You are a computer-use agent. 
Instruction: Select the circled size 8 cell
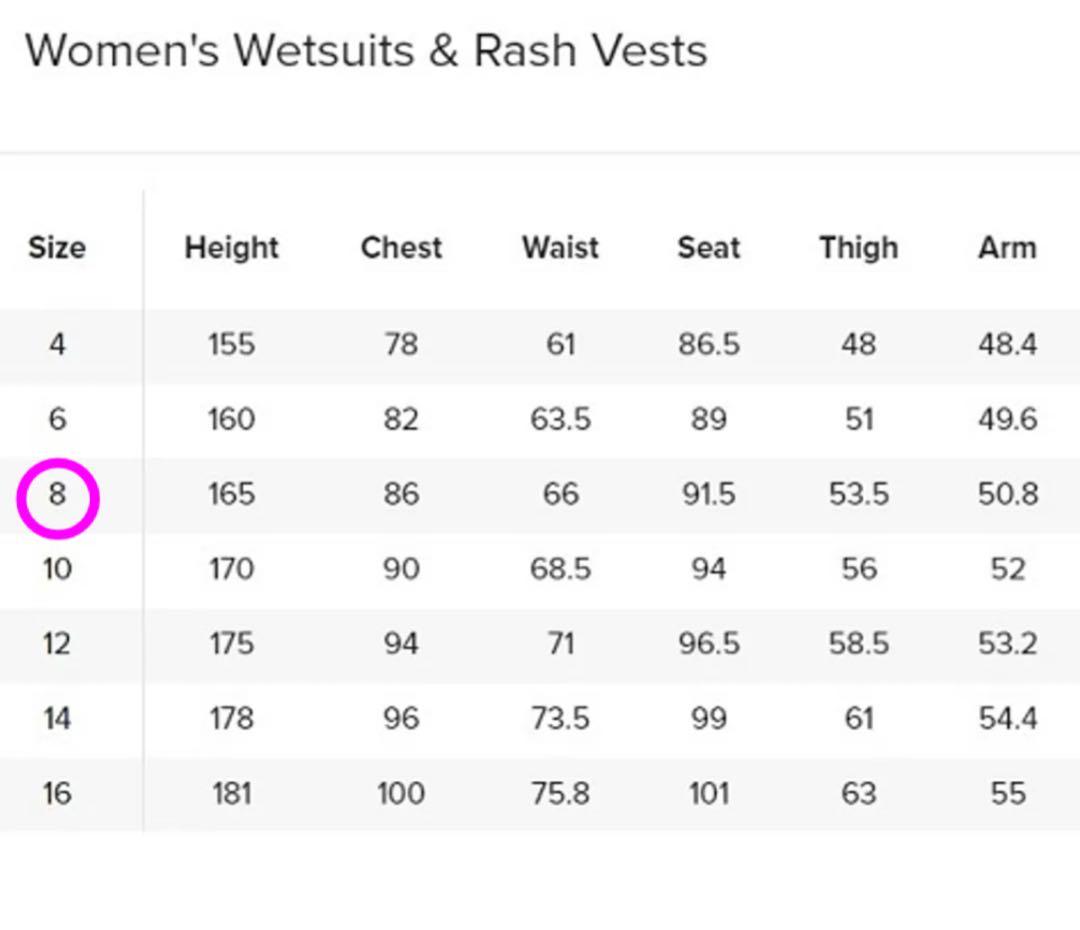57,495
